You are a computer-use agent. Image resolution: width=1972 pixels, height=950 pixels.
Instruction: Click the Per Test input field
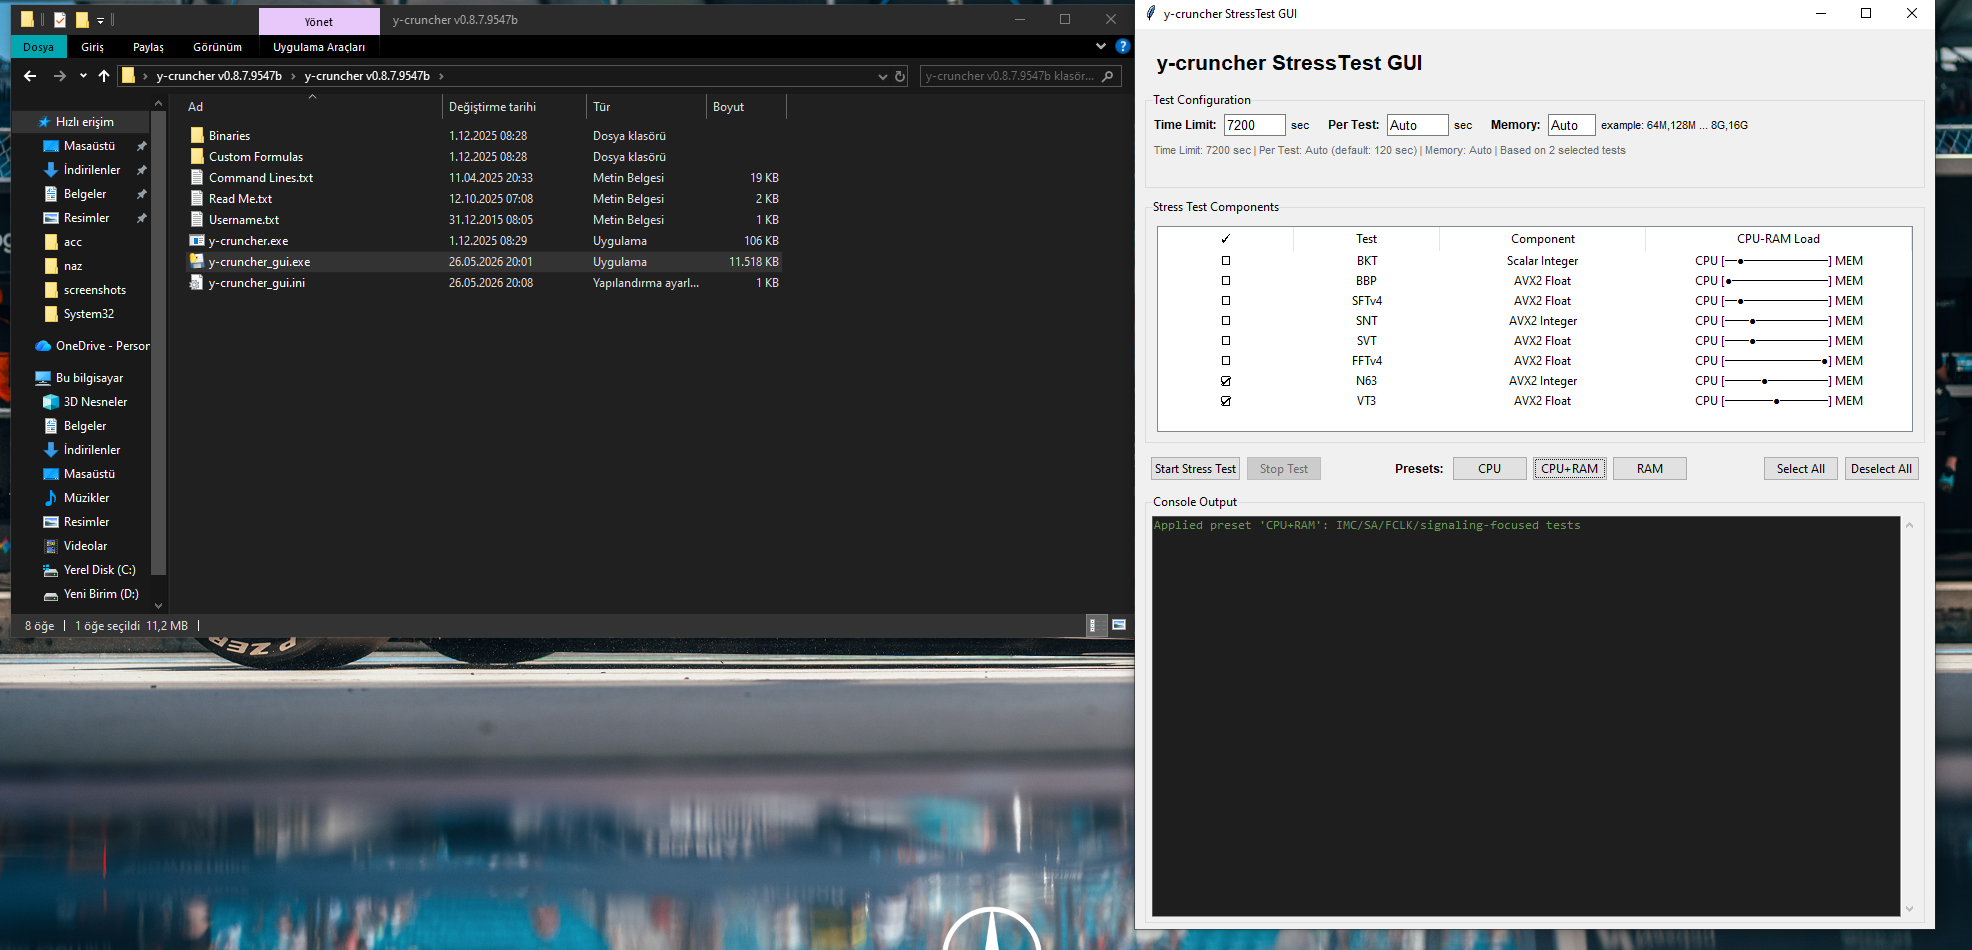pyautogui.click(x=1417, y=125)
